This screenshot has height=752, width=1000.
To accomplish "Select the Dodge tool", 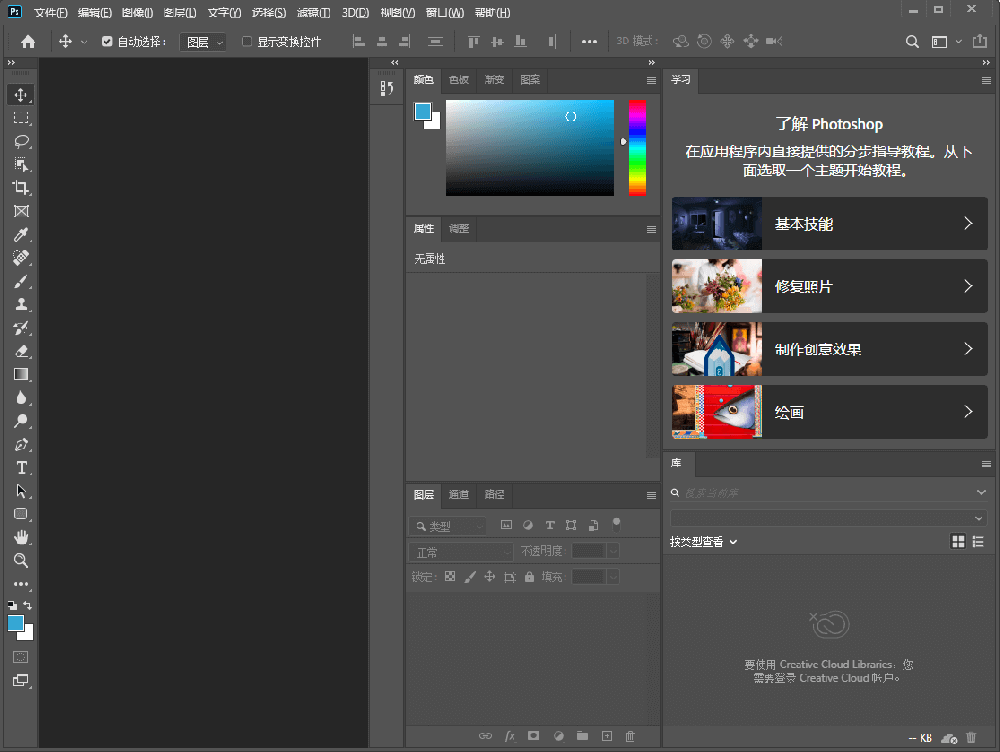I will click(21, 421).
